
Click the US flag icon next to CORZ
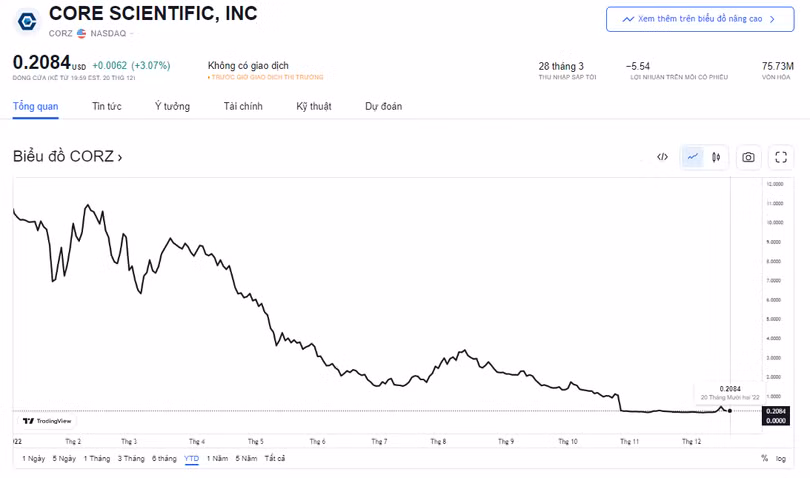point(81,34)
